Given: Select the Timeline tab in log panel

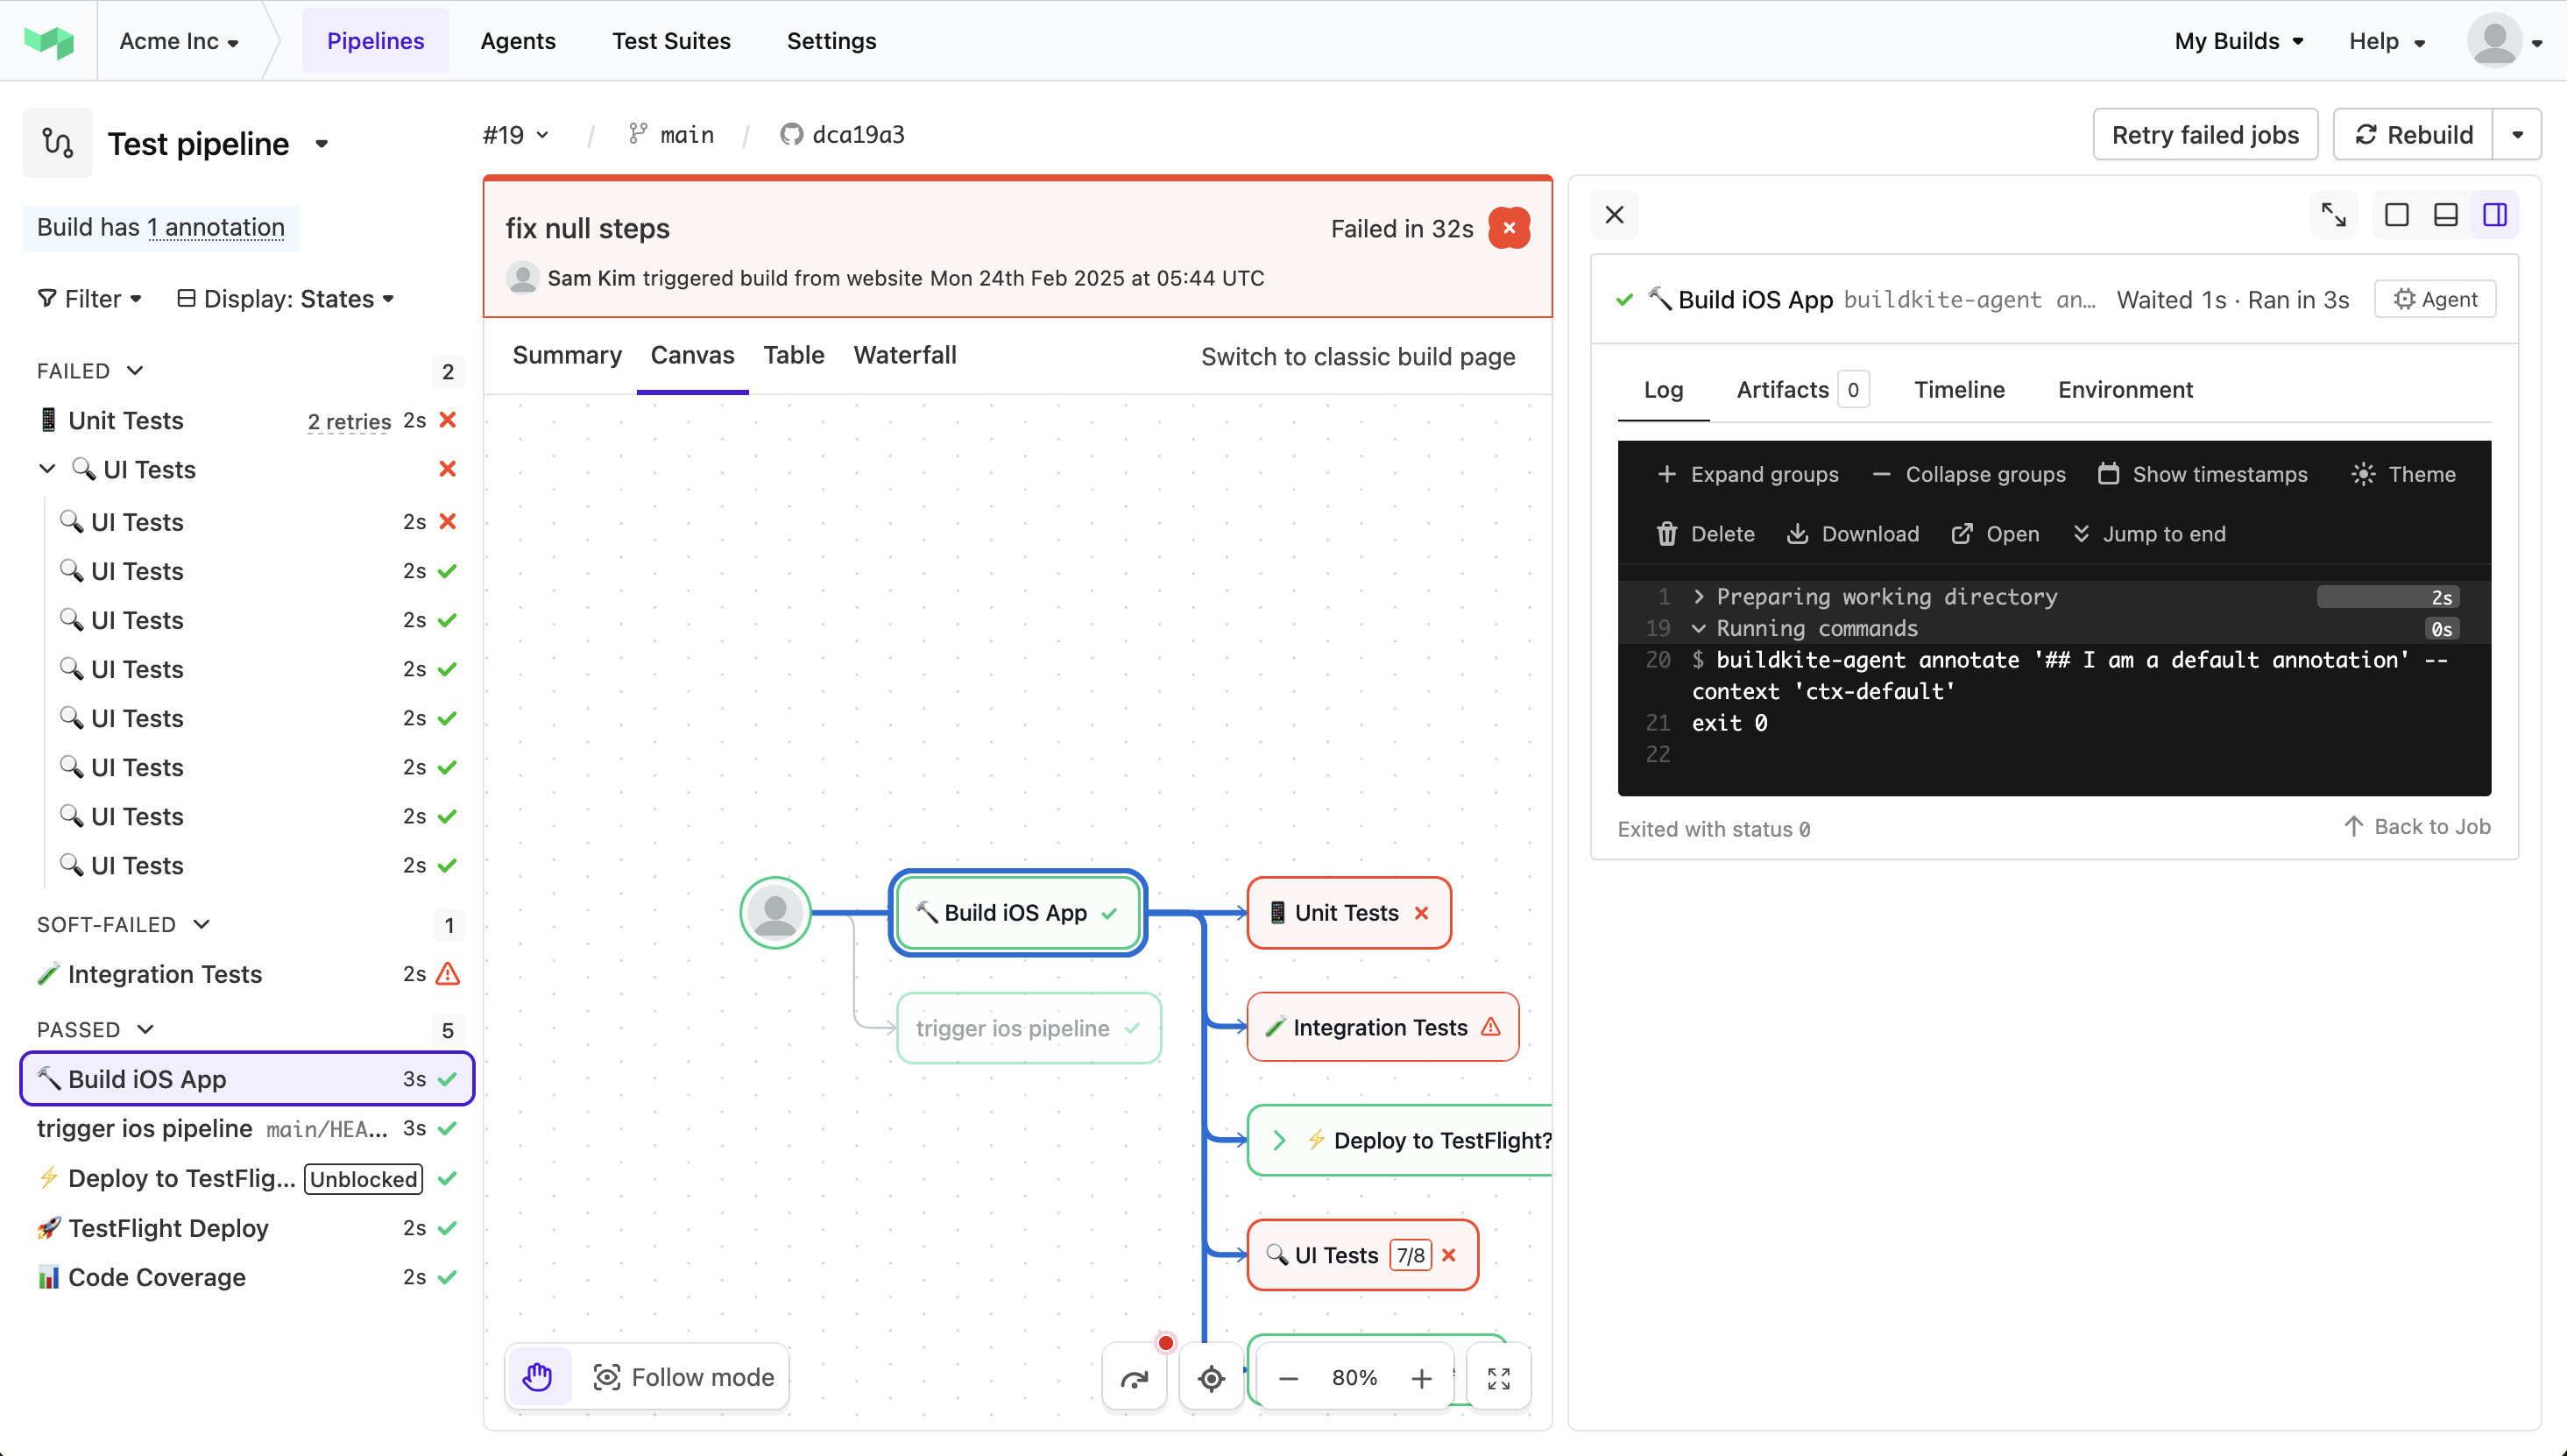Looking at the screenshot, I should [x=1961, y=390].
